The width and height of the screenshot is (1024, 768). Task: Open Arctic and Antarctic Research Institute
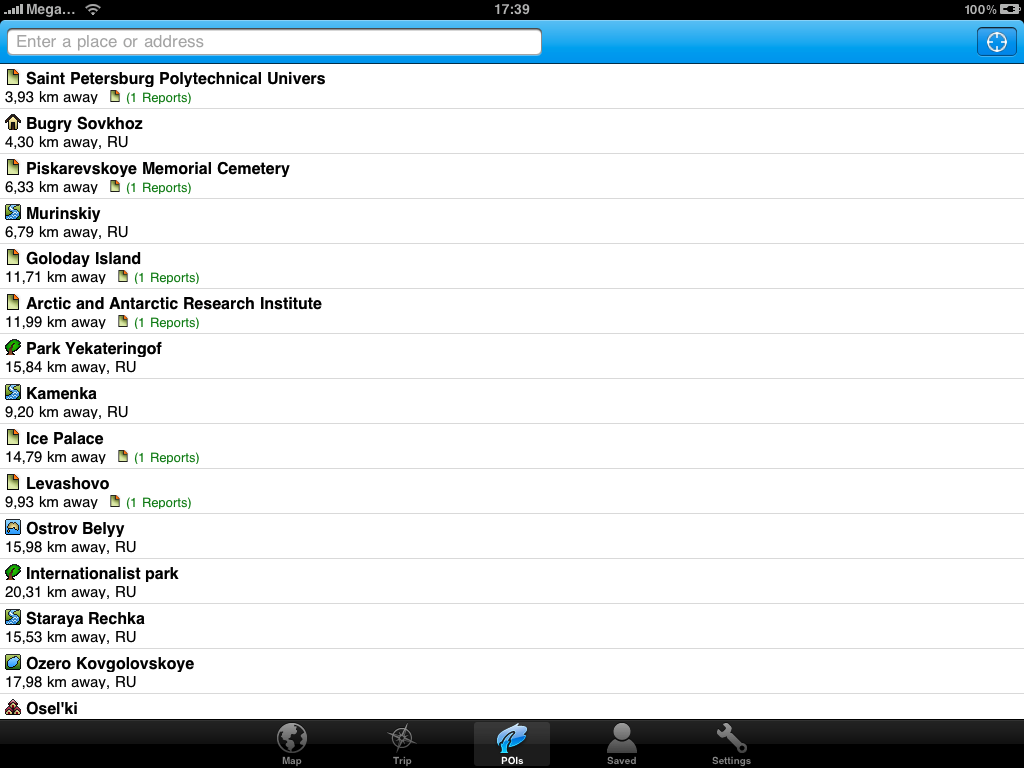[x=512, y=312]
